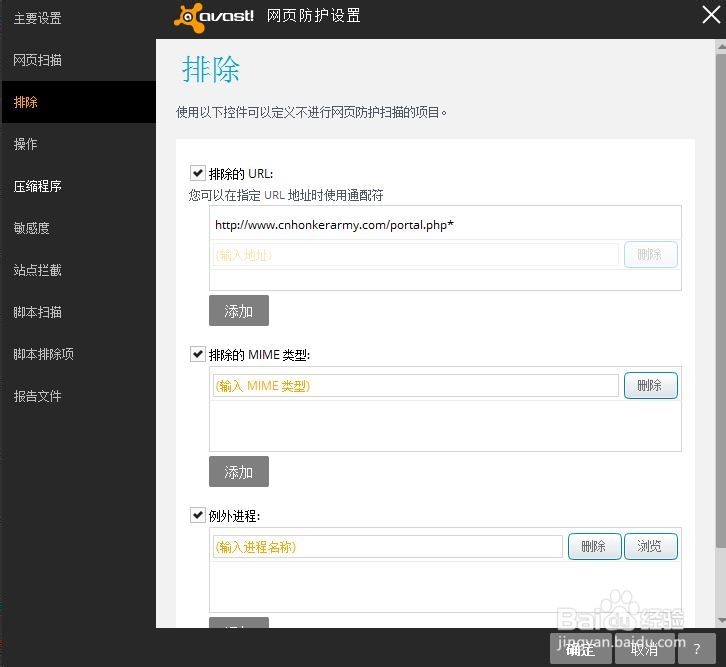Click 添加 button under excluded URLs
The image size is (726, 667).
[x=238, y=311]
